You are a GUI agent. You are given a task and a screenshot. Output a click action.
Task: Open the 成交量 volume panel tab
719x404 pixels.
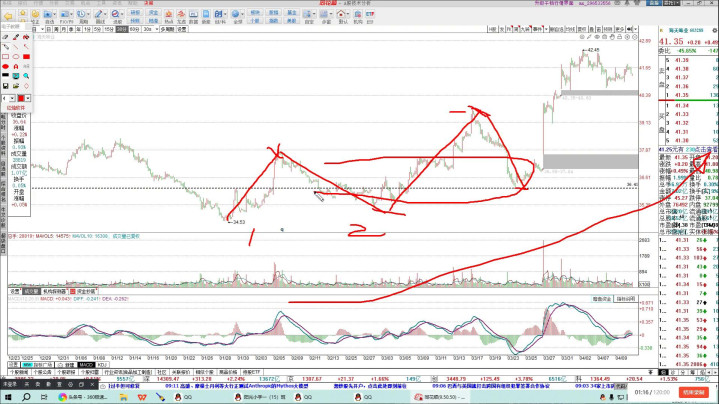coord(31,292)
